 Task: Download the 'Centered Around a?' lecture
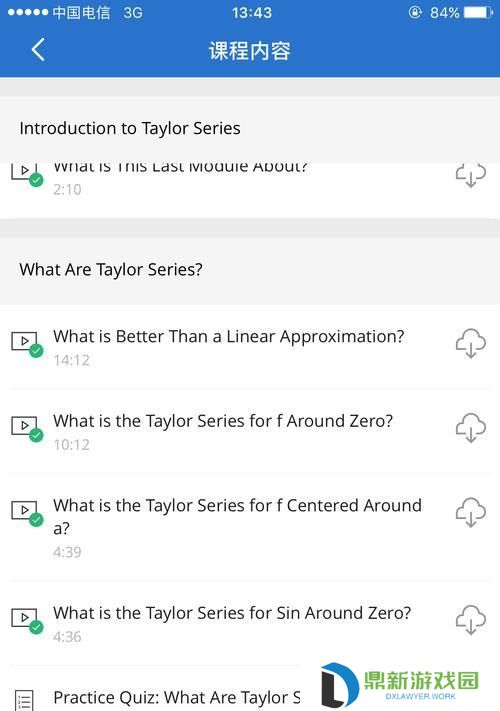point(471,512)
